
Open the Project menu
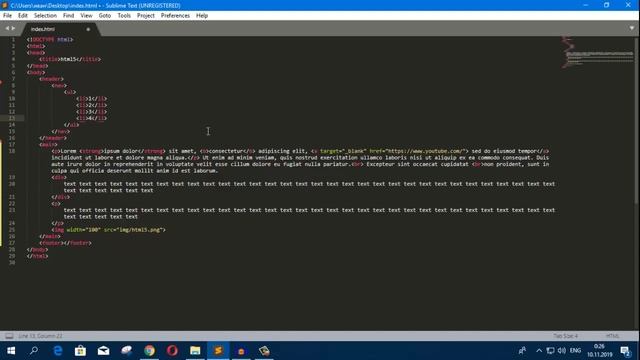[x=145, y=16]
